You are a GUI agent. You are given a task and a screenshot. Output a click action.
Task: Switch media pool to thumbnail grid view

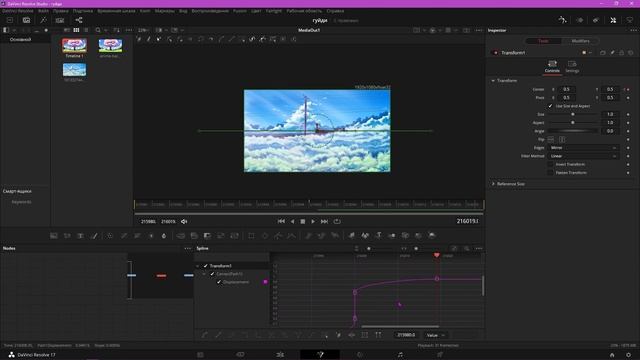point(76,30)
